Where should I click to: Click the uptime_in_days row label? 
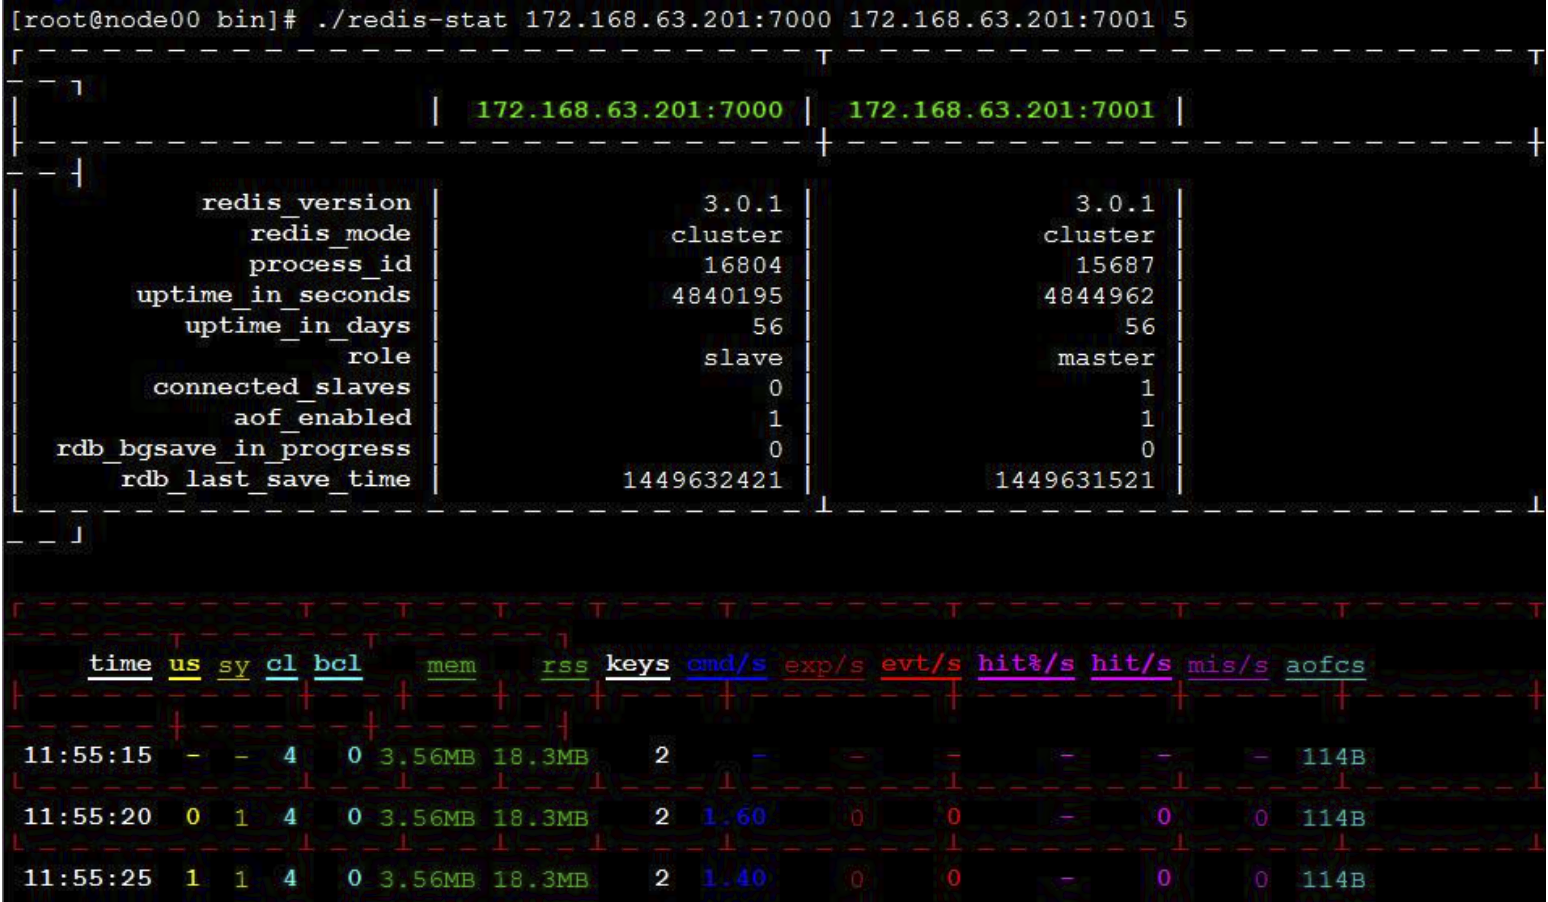tap(298, 326)
